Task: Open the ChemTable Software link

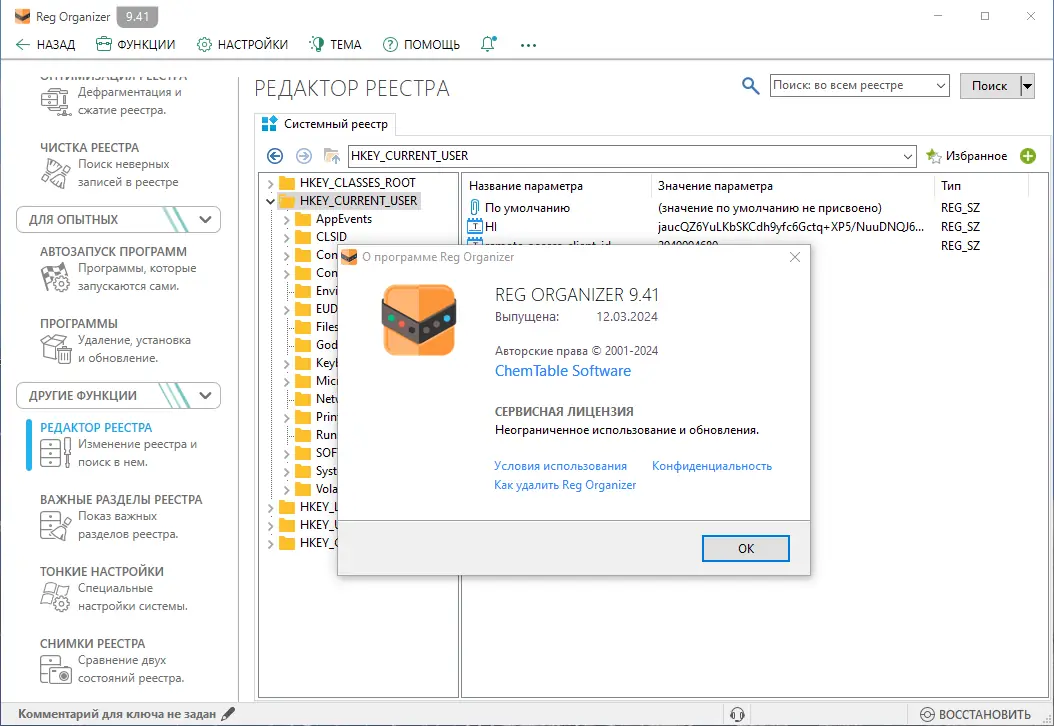Action: (x=563, y=371)
